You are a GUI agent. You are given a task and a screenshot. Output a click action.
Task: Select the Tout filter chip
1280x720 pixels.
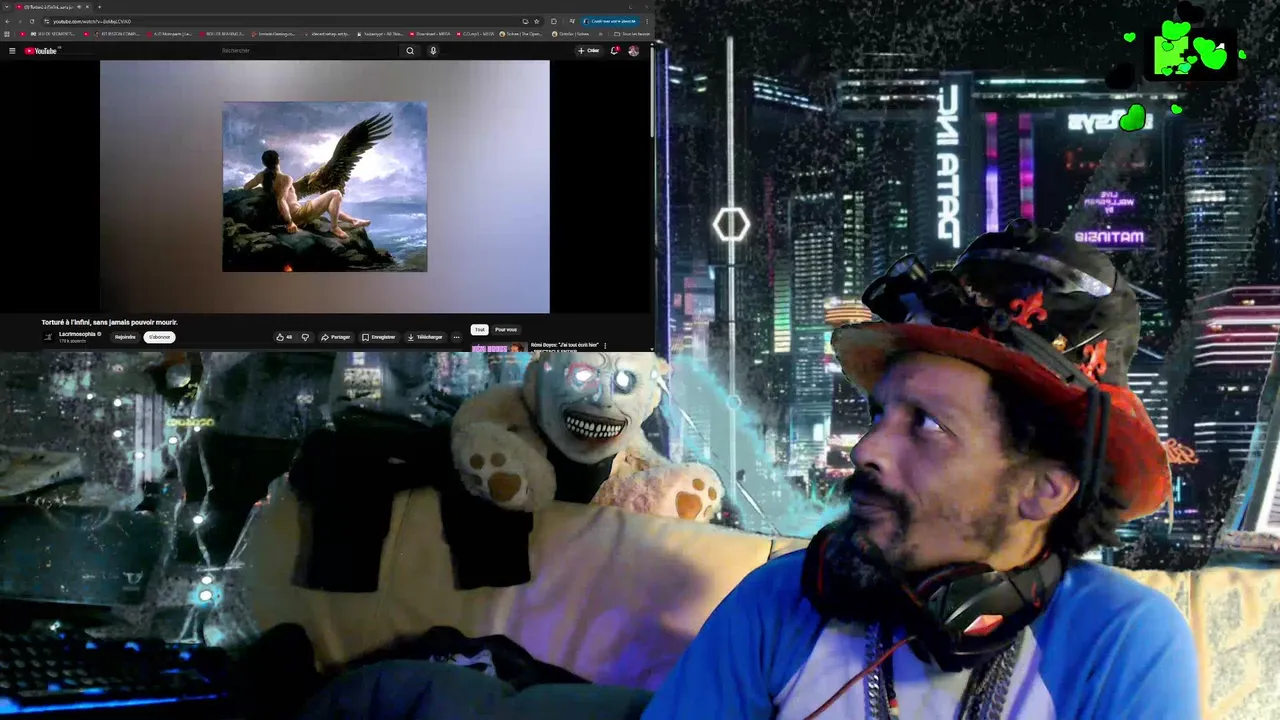click(480, 329)
